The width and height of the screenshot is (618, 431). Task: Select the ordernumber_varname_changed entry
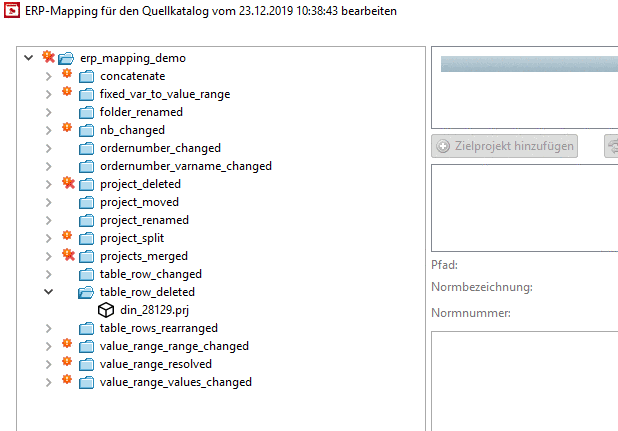coord(185,166)
